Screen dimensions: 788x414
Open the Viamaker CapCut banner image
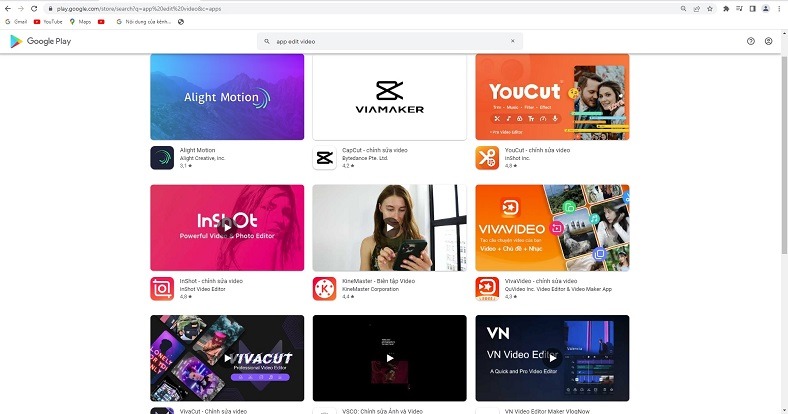click(x=389, y=97)
